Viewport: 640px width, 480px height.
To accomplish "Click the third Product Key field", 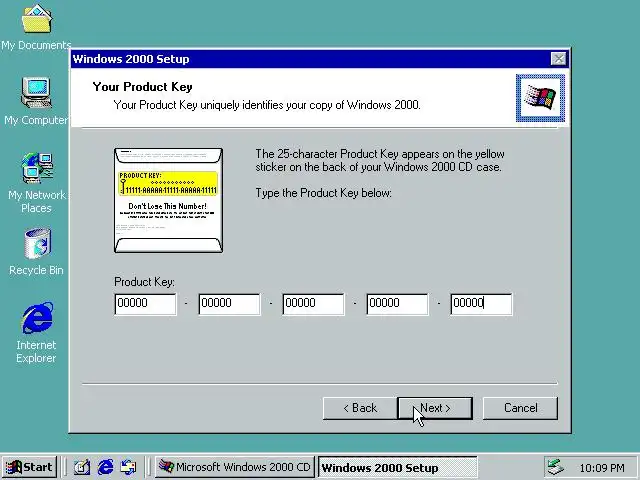I will pyautogui.click(x=313, y=304).
